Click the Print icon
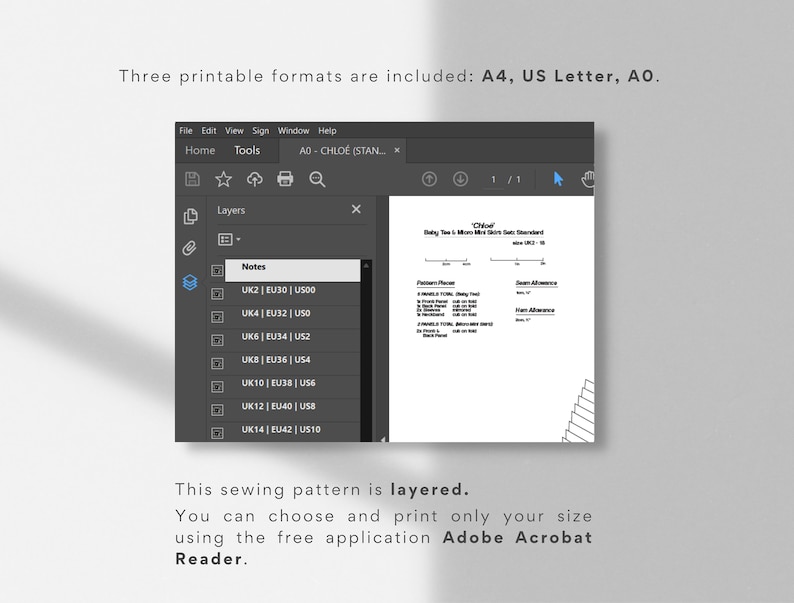 [285, 179]
